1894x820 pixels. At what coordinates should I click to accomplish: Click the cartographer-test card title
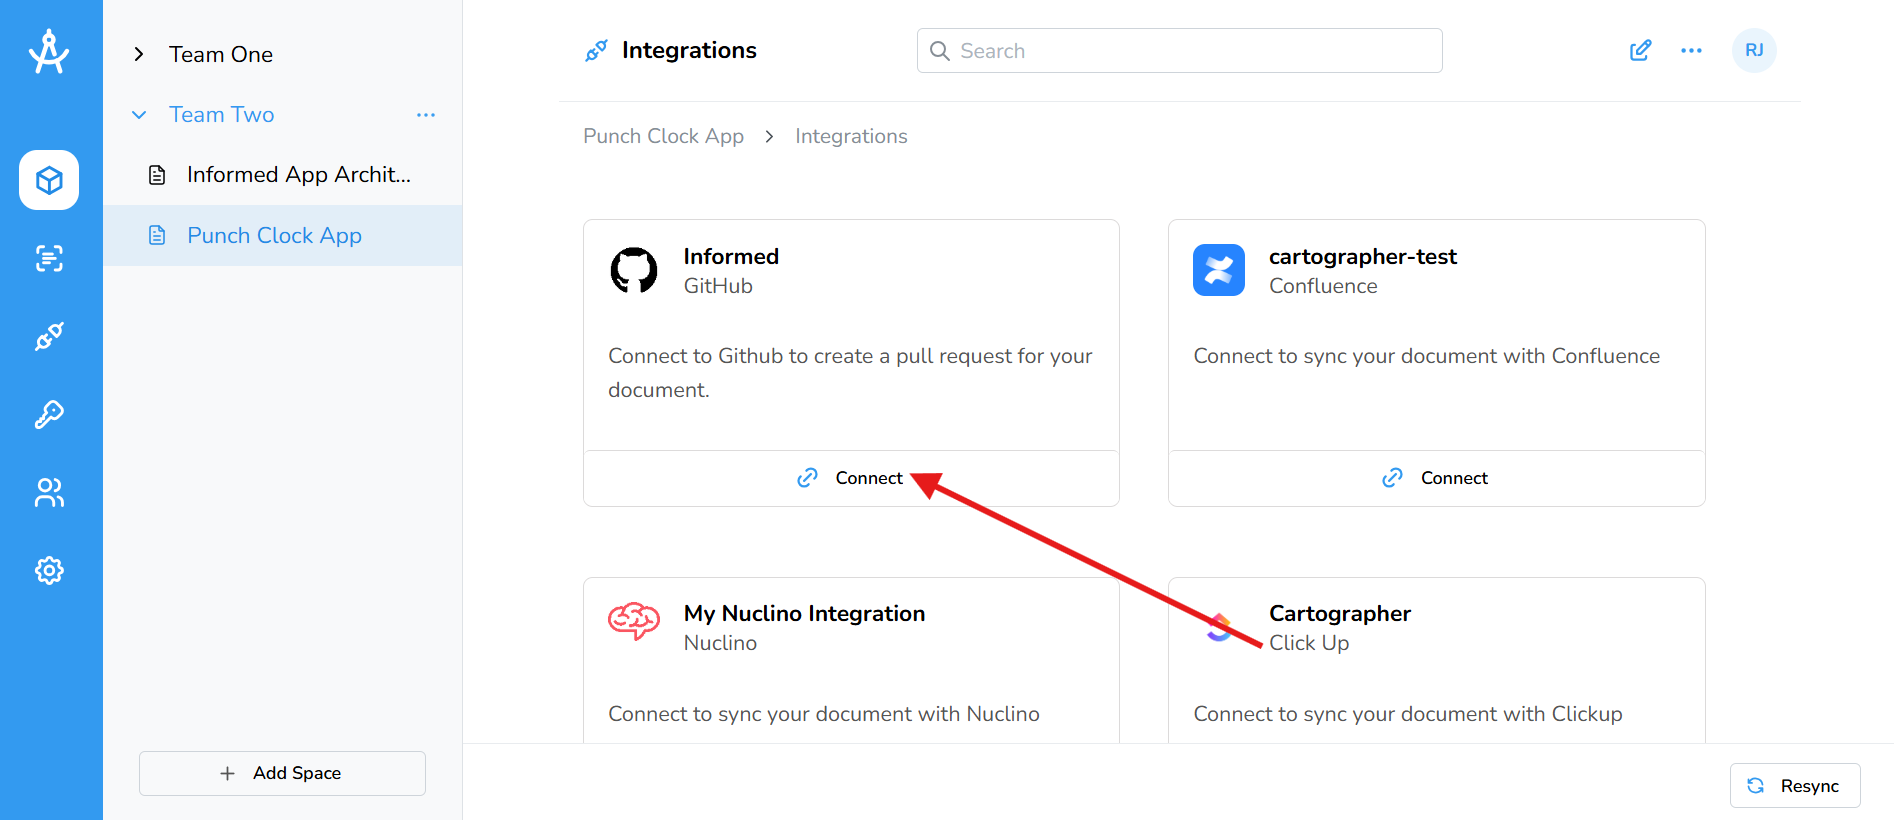tap(1363, 256)
